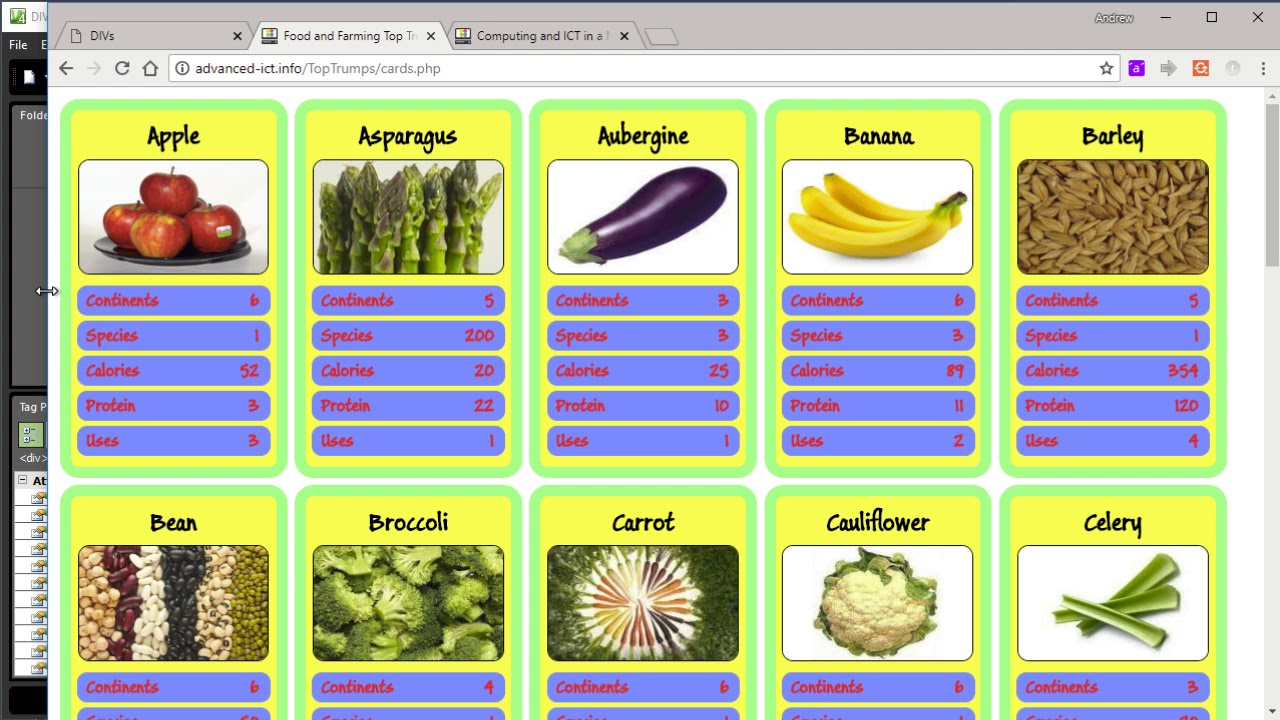
Task: Click the green tag icon in Tag panel
Action: pyautogui.click(x=30, y=435)
